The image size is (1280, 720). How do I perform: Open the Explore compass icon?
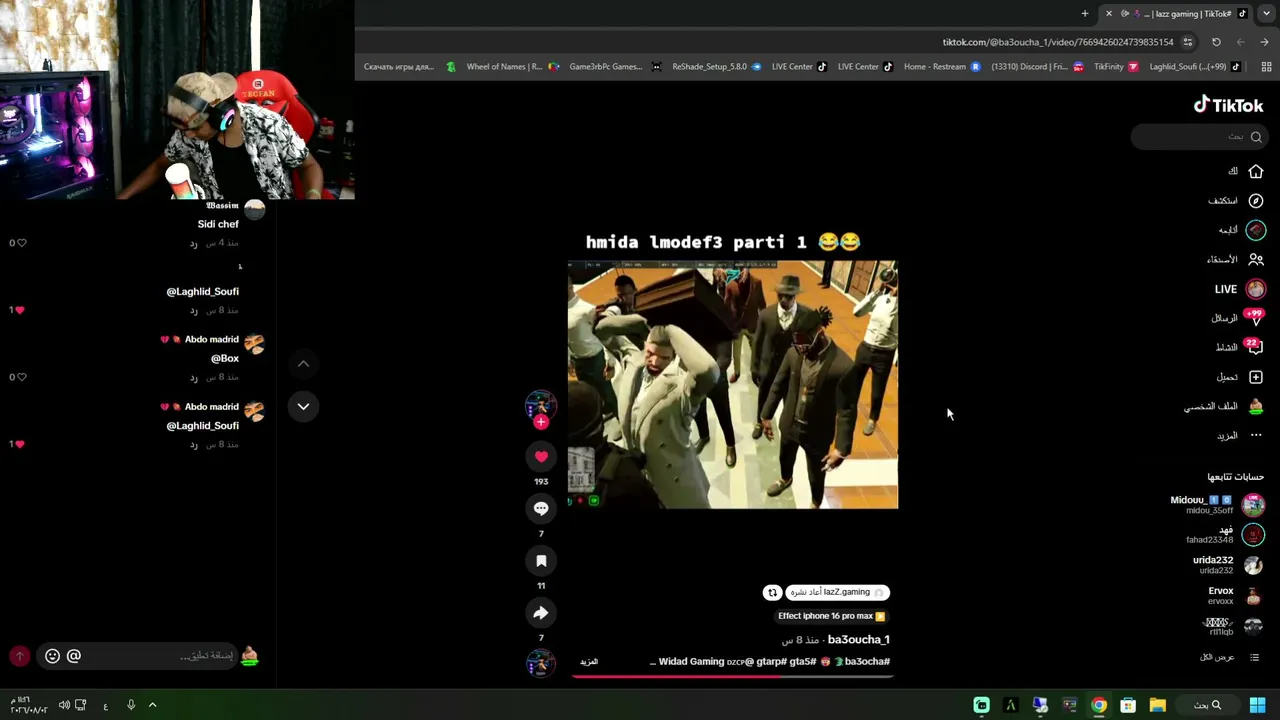[1256, 201]
